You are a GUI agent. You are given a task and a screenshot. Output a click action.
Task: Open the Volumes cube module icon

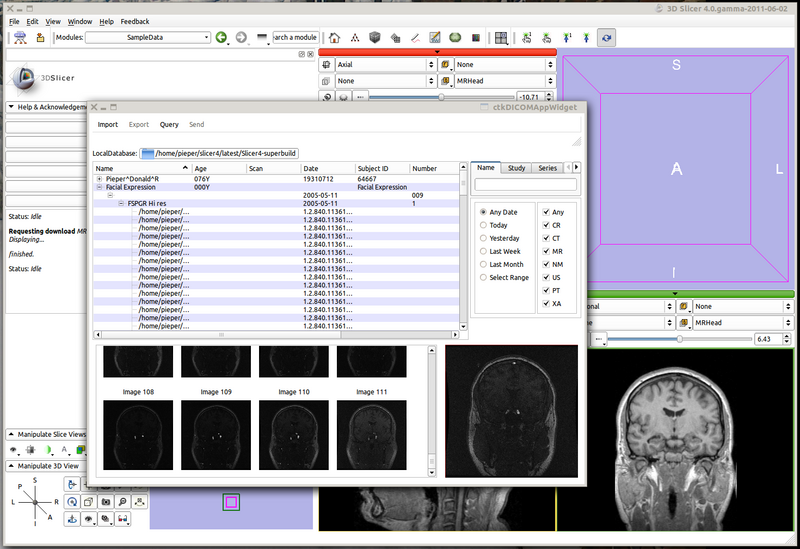point(375,37)
